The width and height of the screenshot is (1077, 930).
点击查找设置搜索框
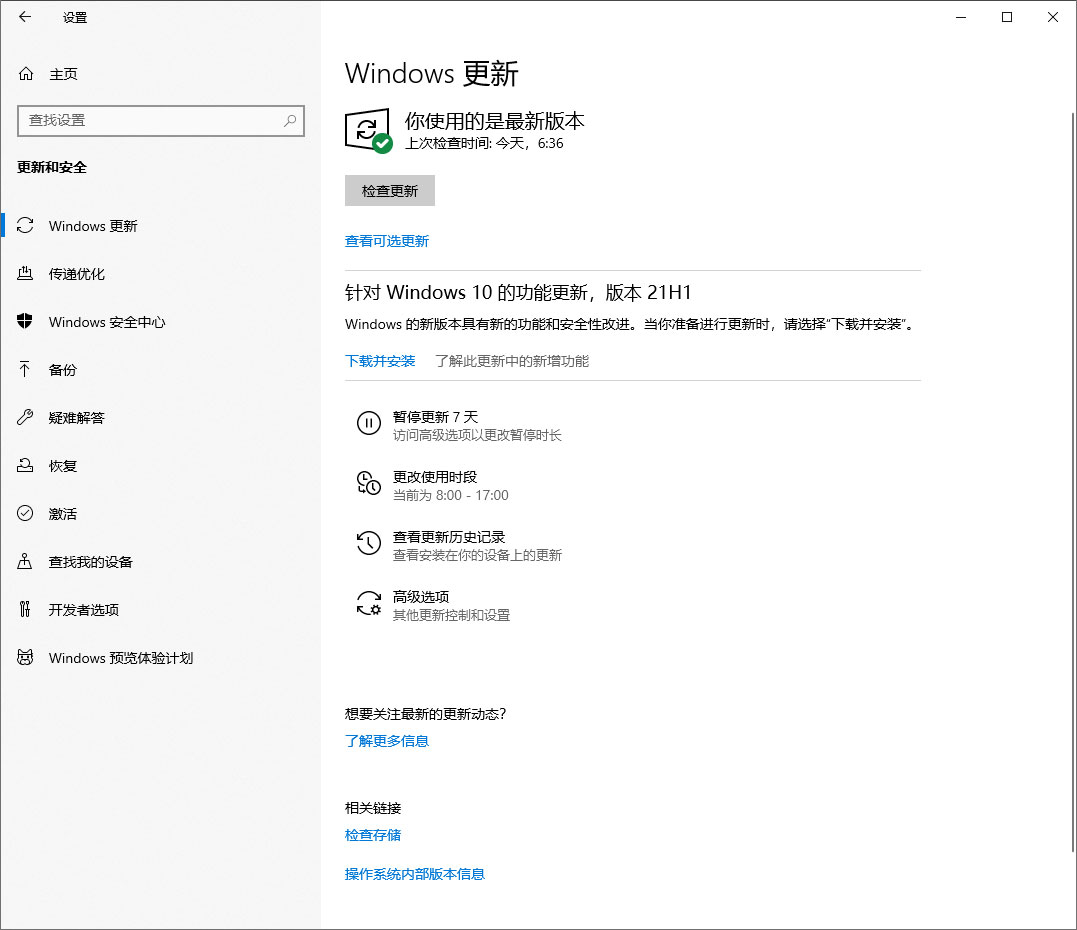[160, 120]
